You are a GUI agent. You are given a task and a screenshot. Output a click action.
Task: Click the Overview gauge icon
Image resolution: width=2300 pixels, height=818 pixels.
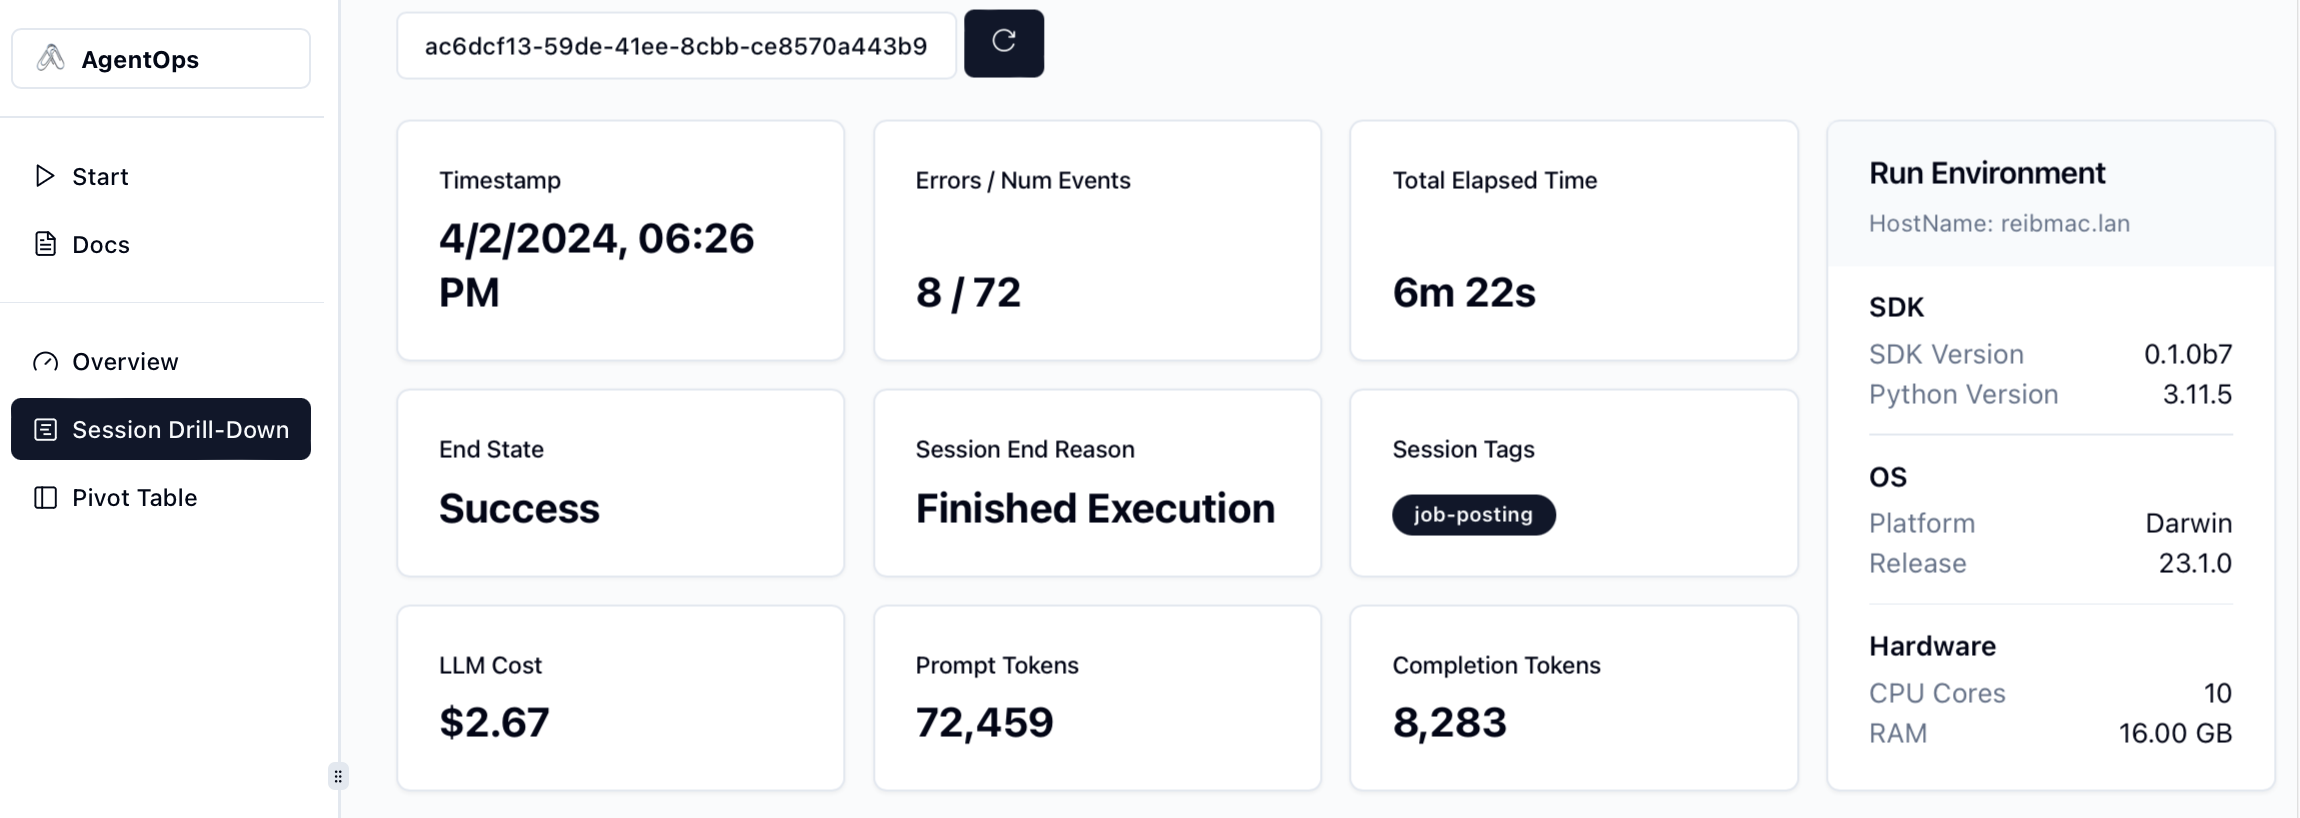(x=45, y=362)
